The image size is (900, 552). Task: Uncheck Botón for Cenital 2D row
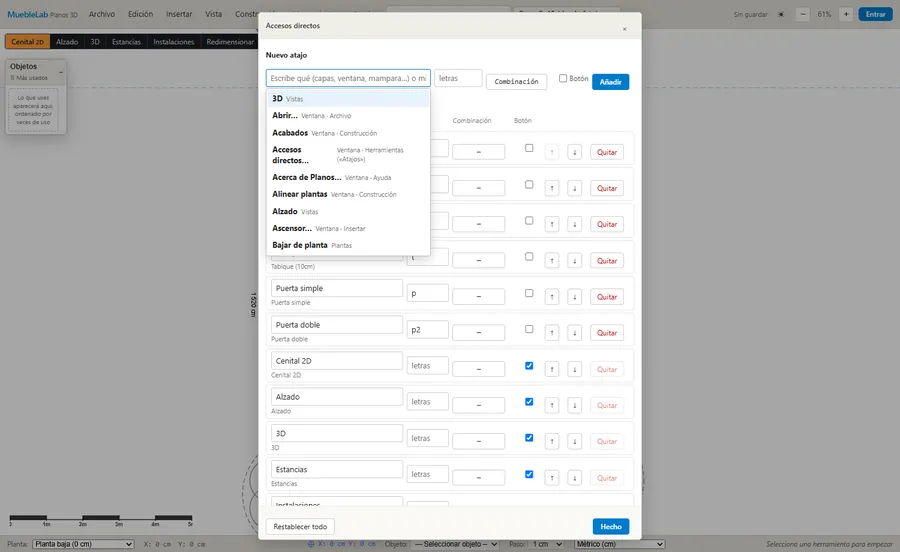pyautogui.click(x=529, y=366)
